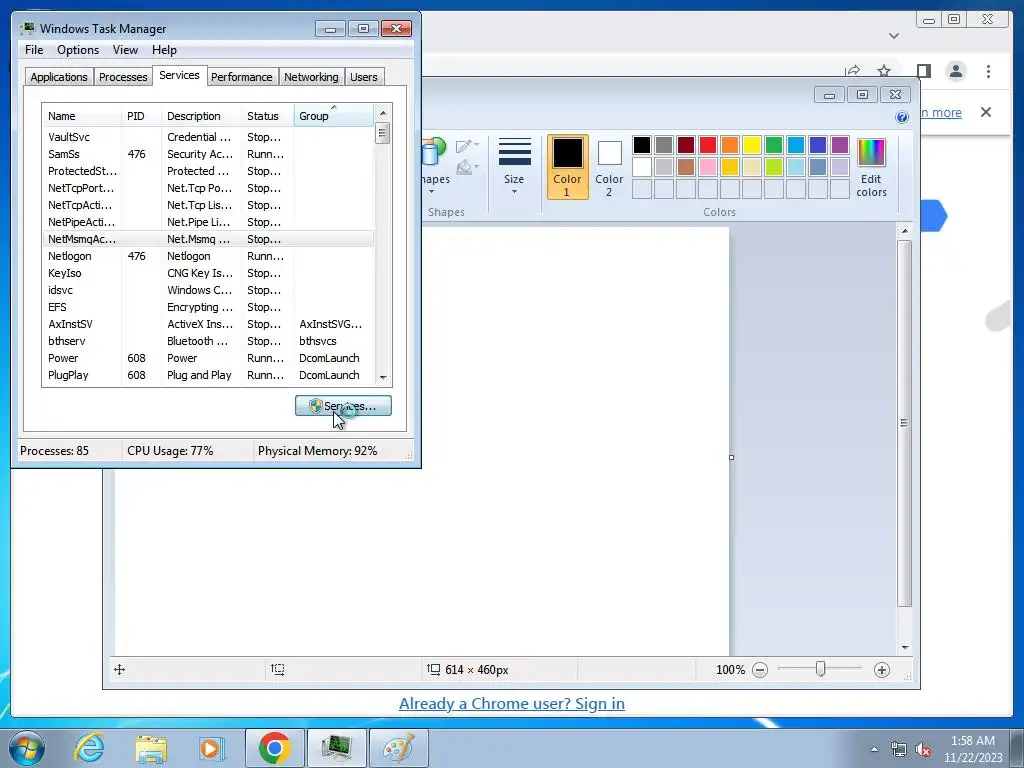
Task: Open Chrome profile avatar icon
Action: (x=956, y=71)
